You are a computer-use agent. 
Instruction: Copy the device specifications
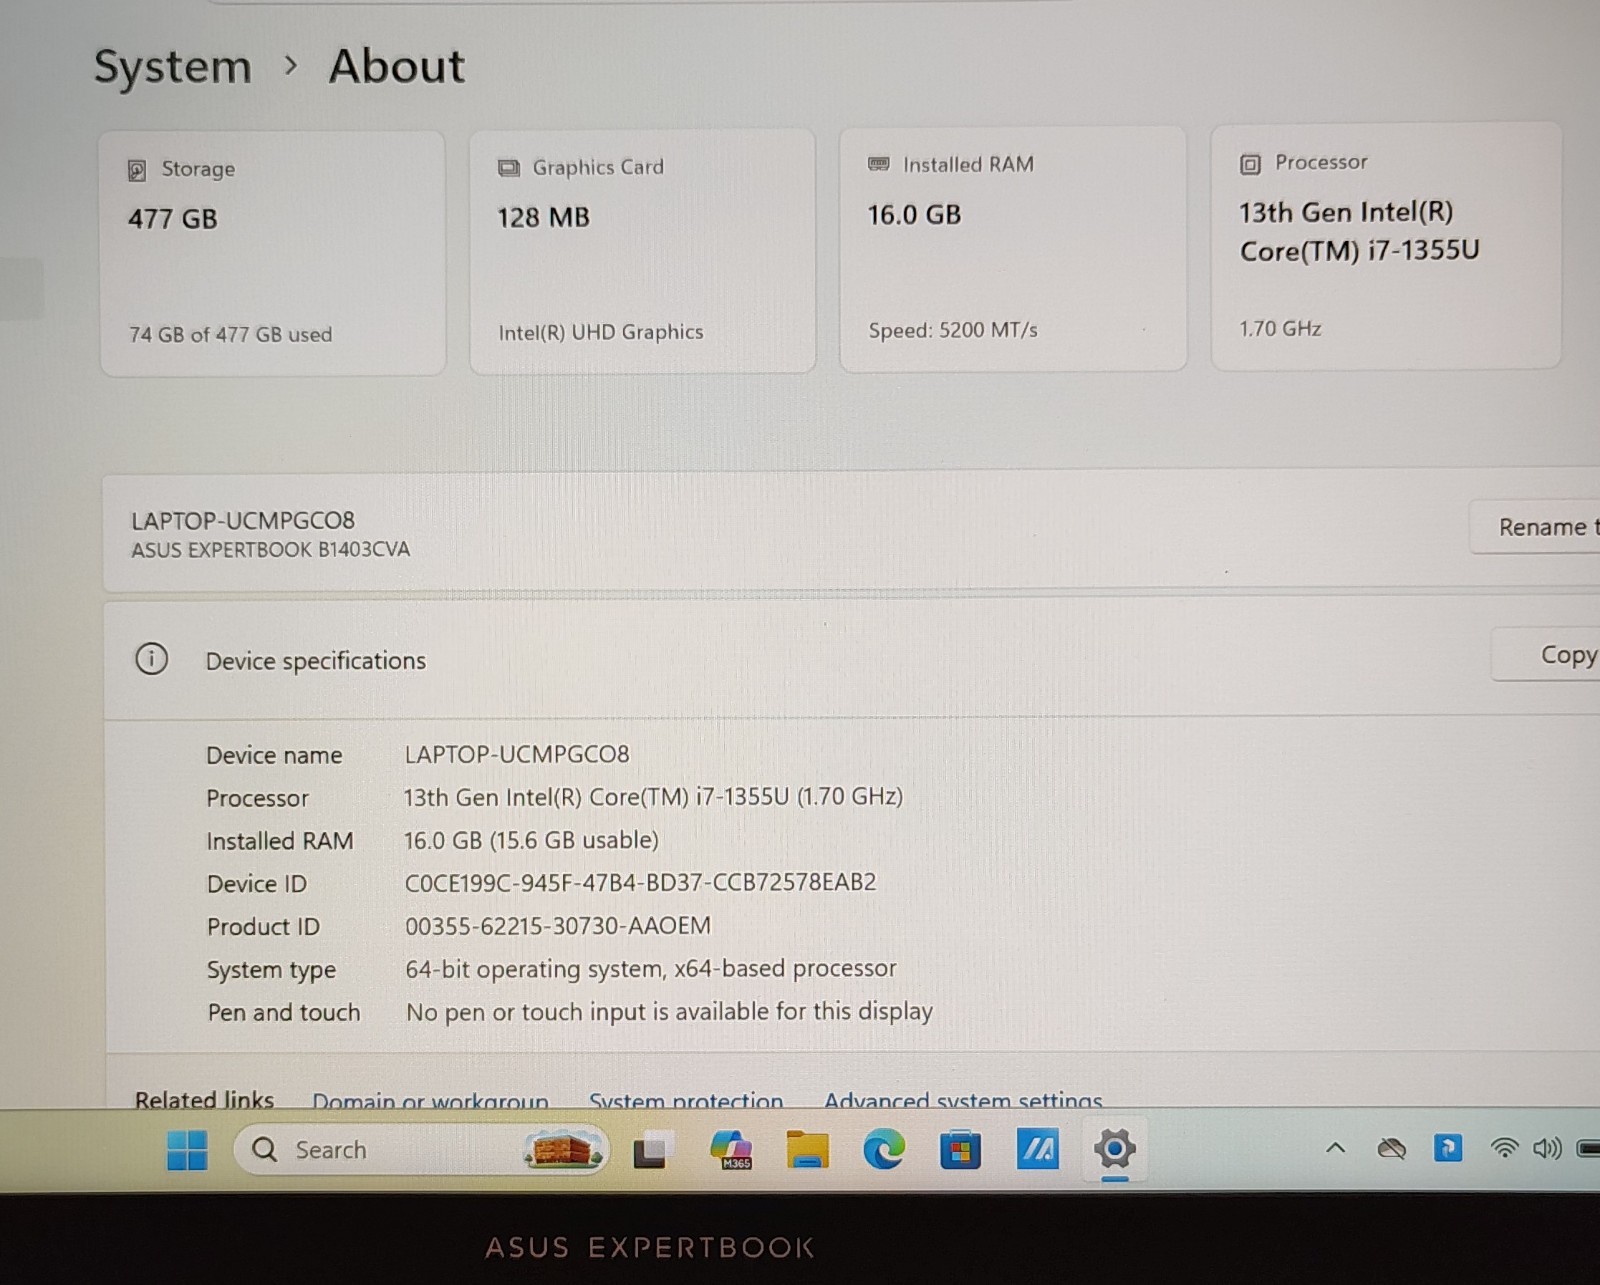pos(1546,655)
